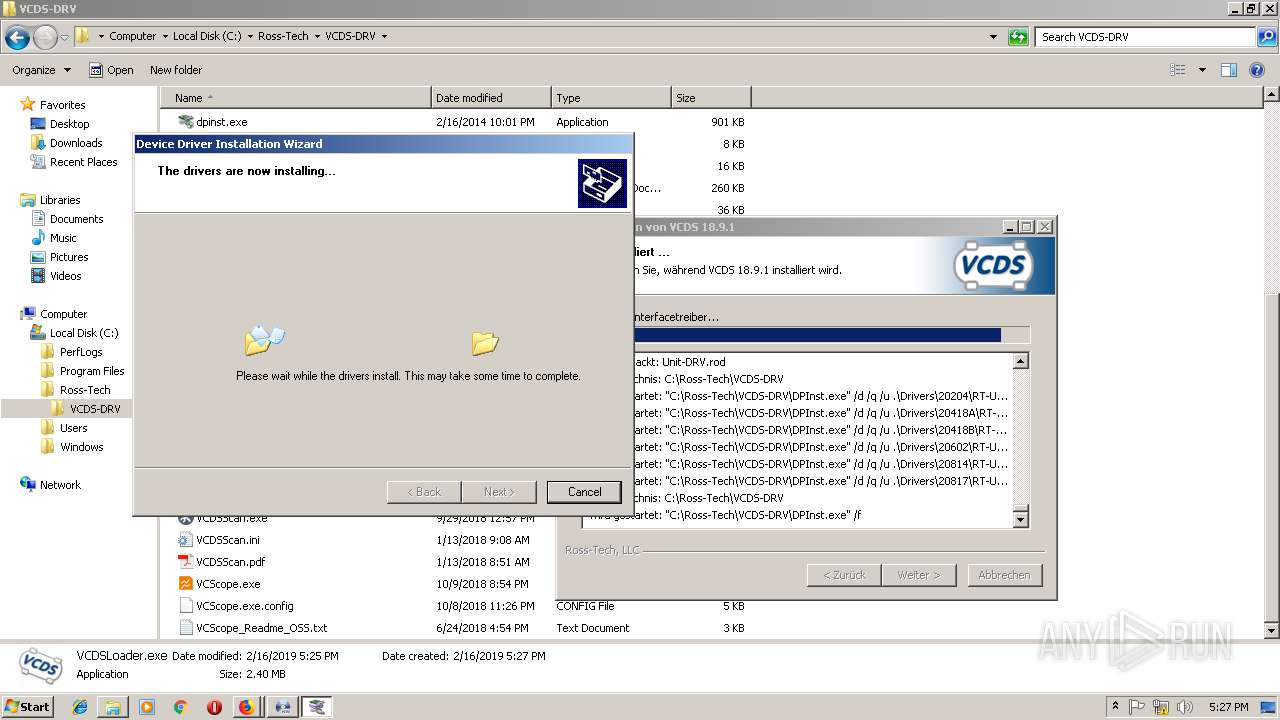The width and height of the screenshot is (1280, 720).
Task: Select Program Files folder in tree
Action: pyautogui.click(x=92, y=371)
